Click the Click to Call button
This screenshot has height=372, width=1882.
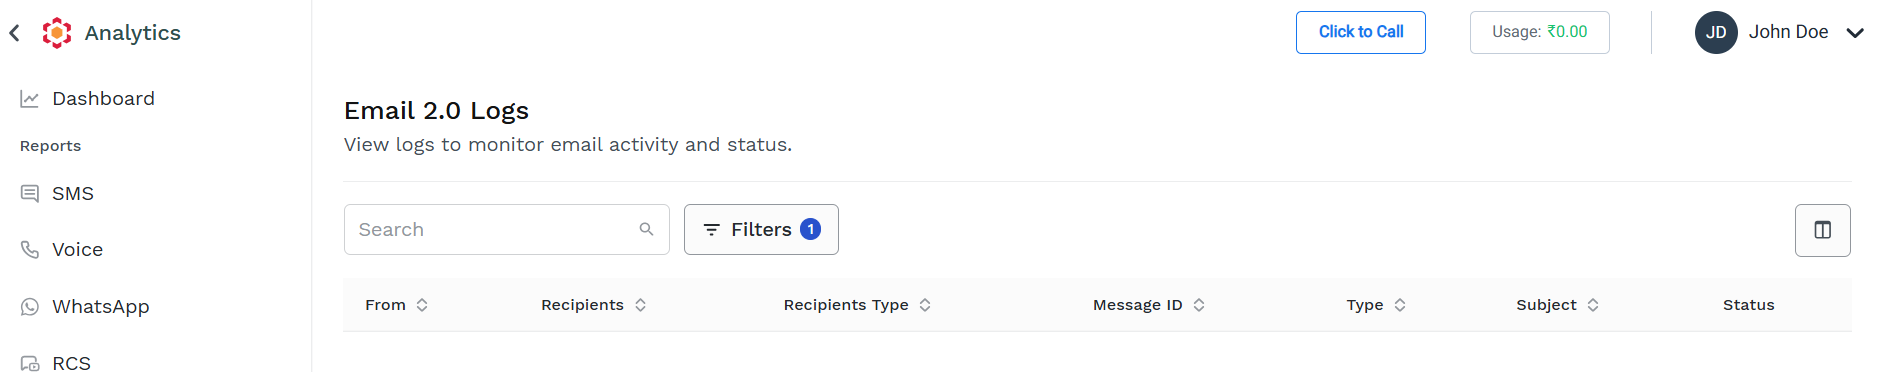(x=1361, y=32)
